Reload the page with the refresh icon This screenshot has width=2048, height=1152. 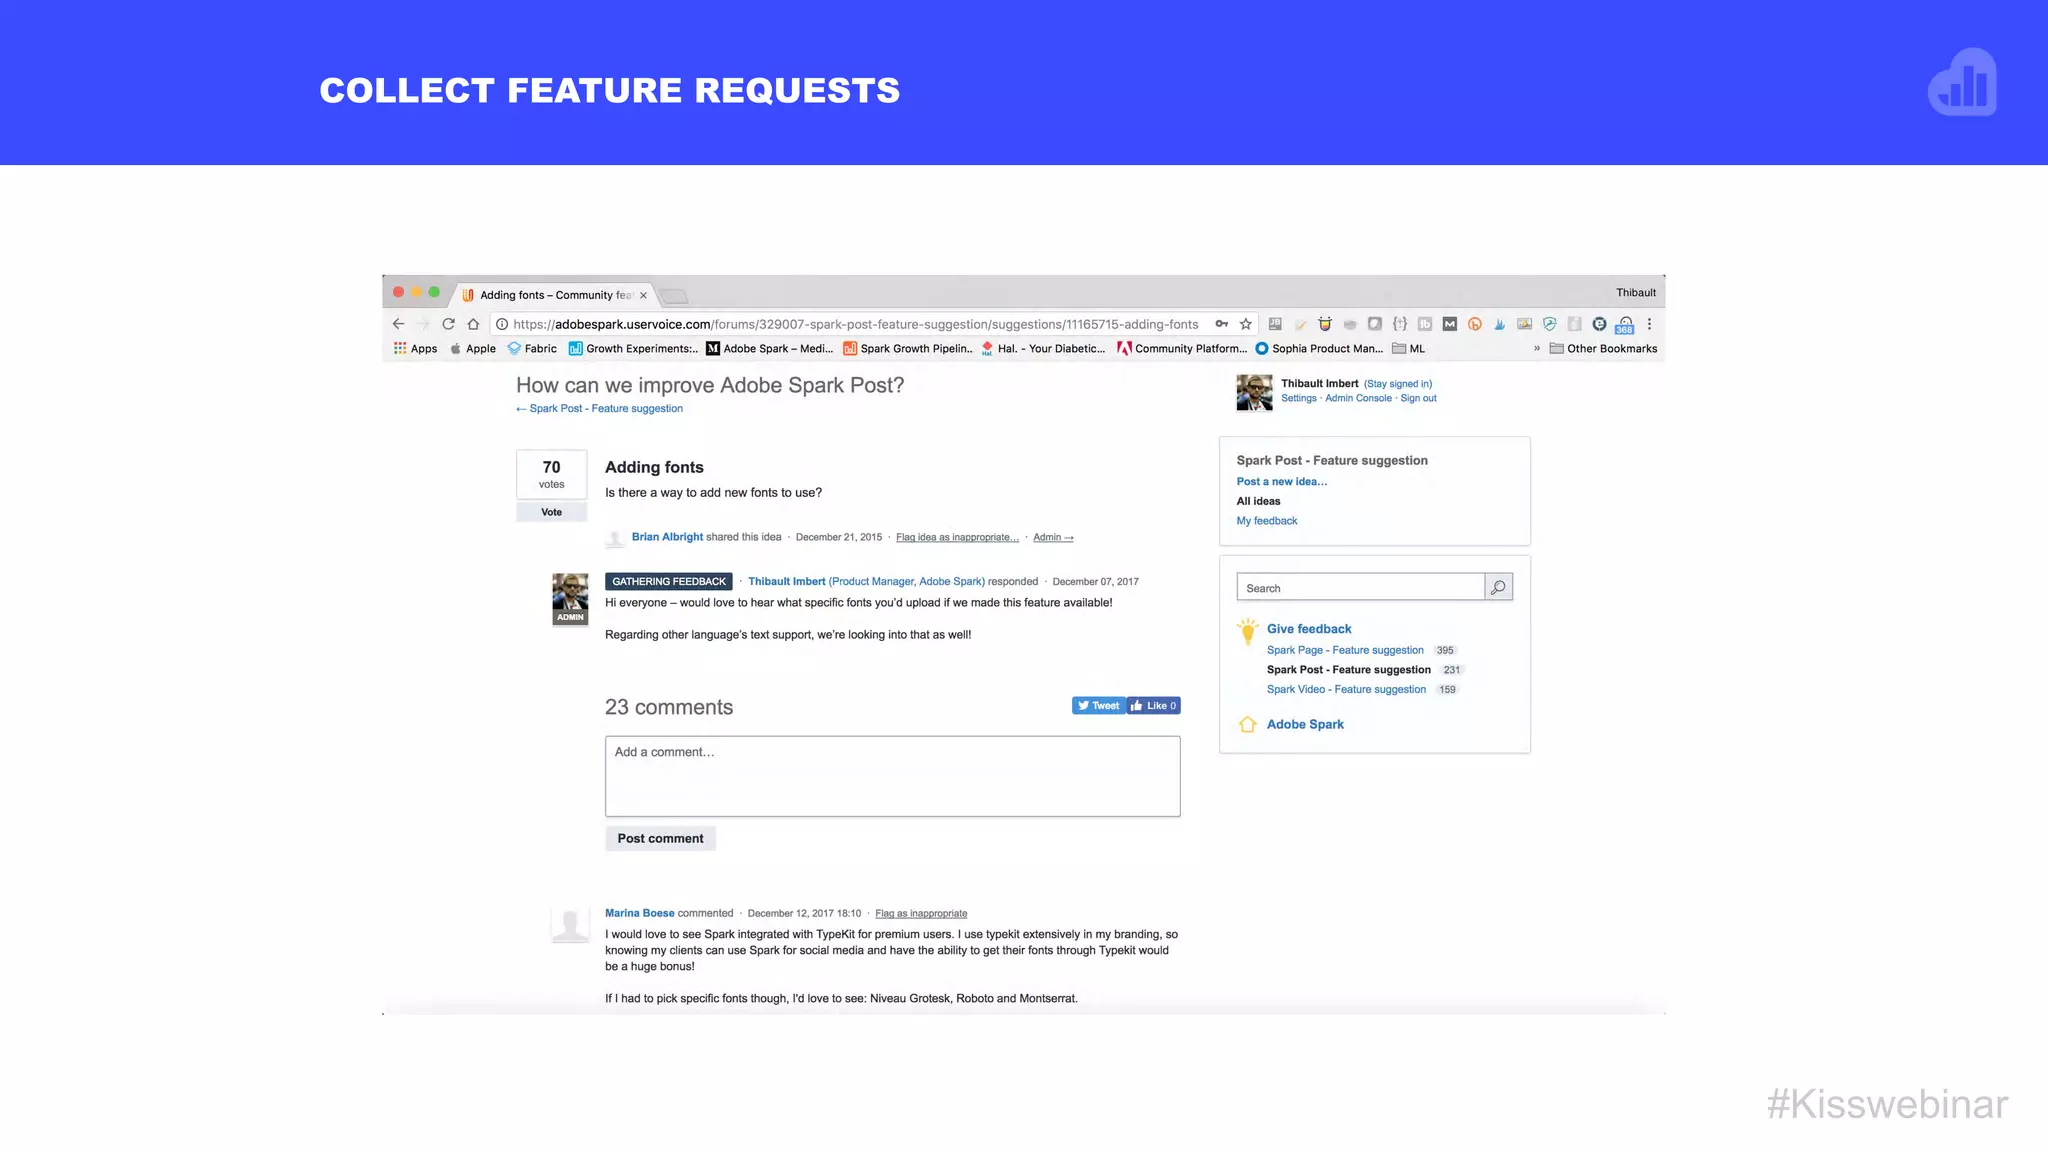[448, 324]
